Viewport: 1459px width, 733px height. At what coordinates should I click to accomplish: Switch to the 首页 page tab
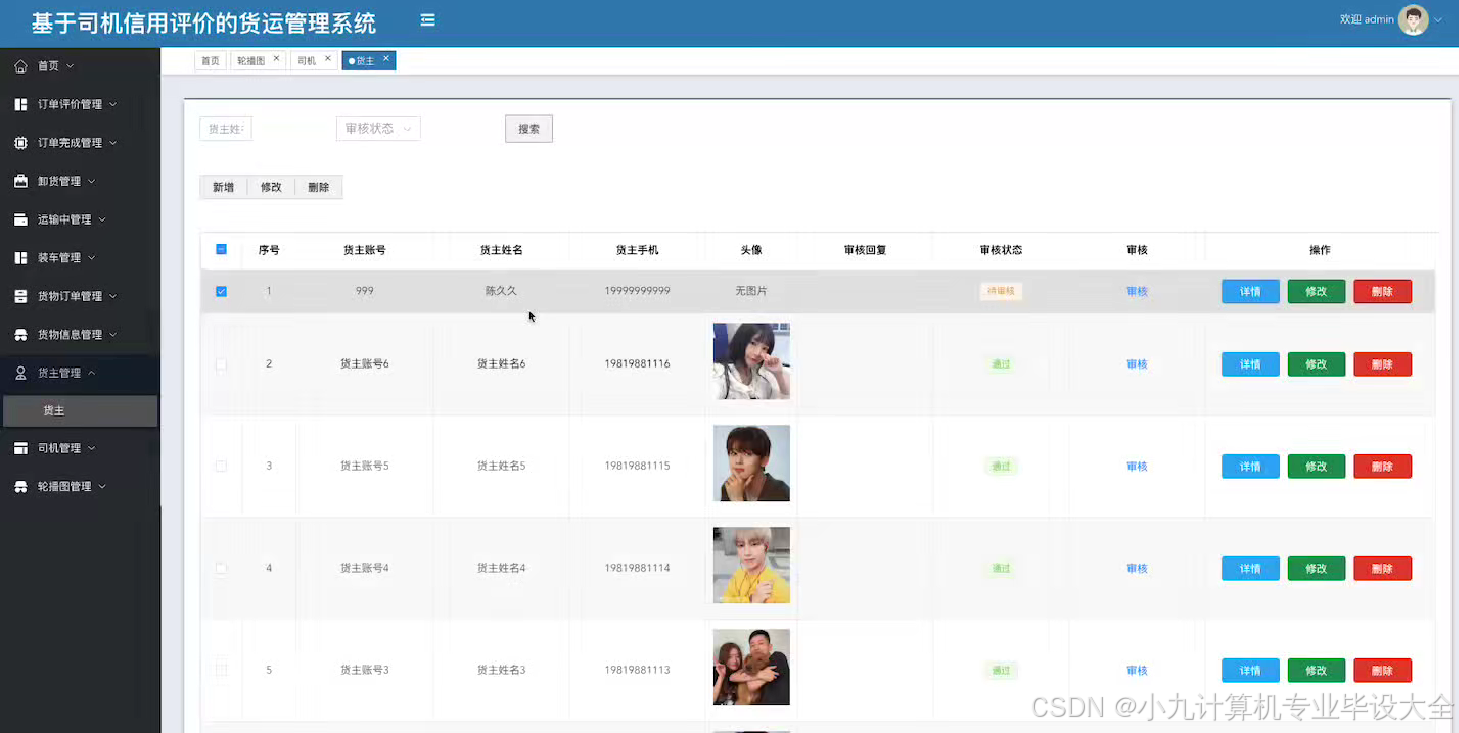[210, 61]
